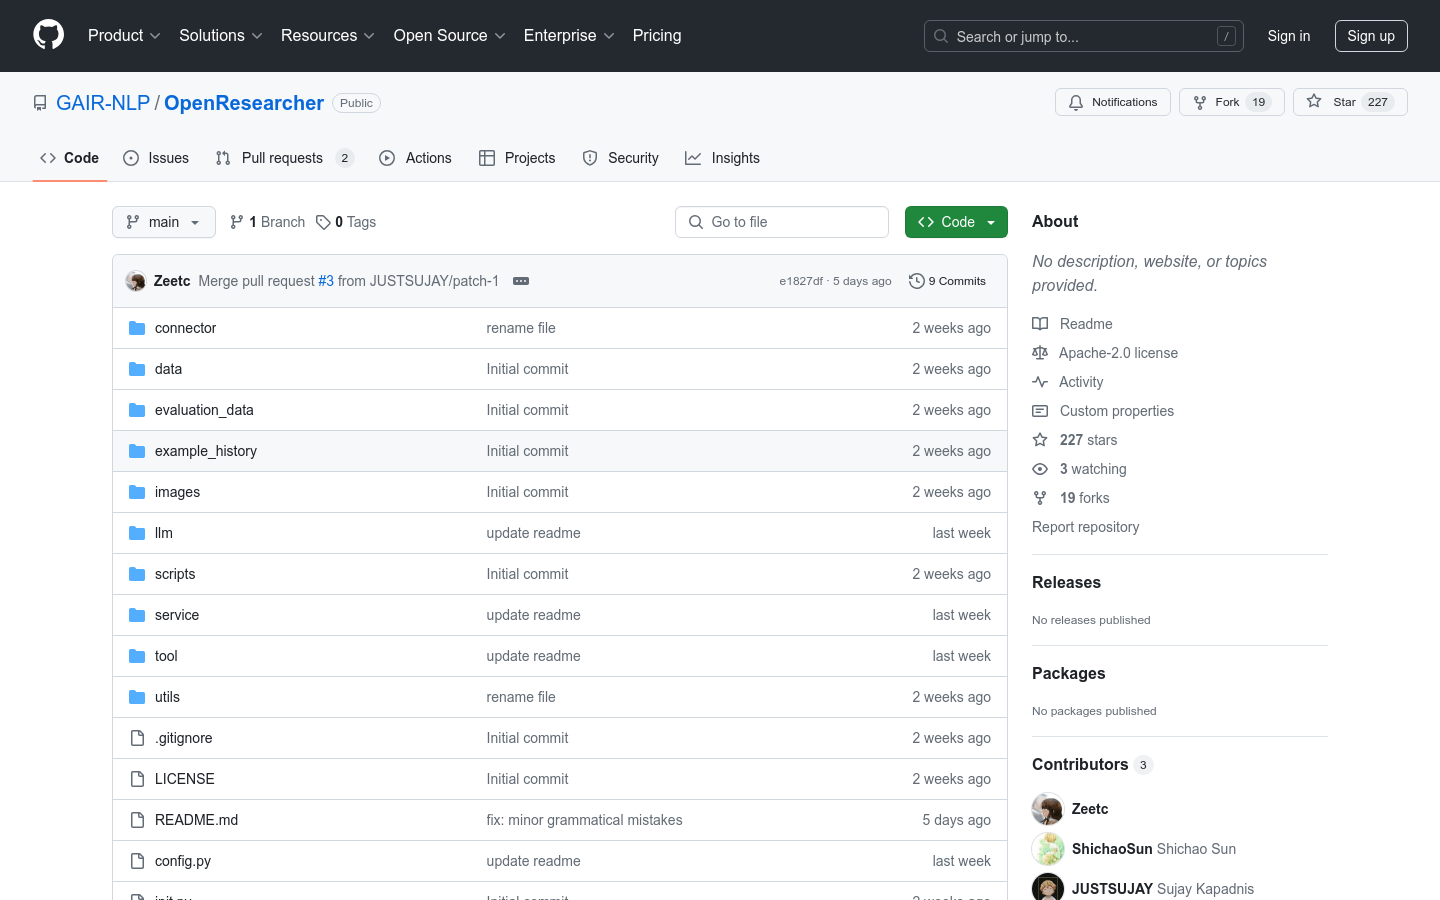The height and width of the screenshot is (900, 1440).
Task: Open the connector folder
Action: pyautogui.click(x=185, y=328)
